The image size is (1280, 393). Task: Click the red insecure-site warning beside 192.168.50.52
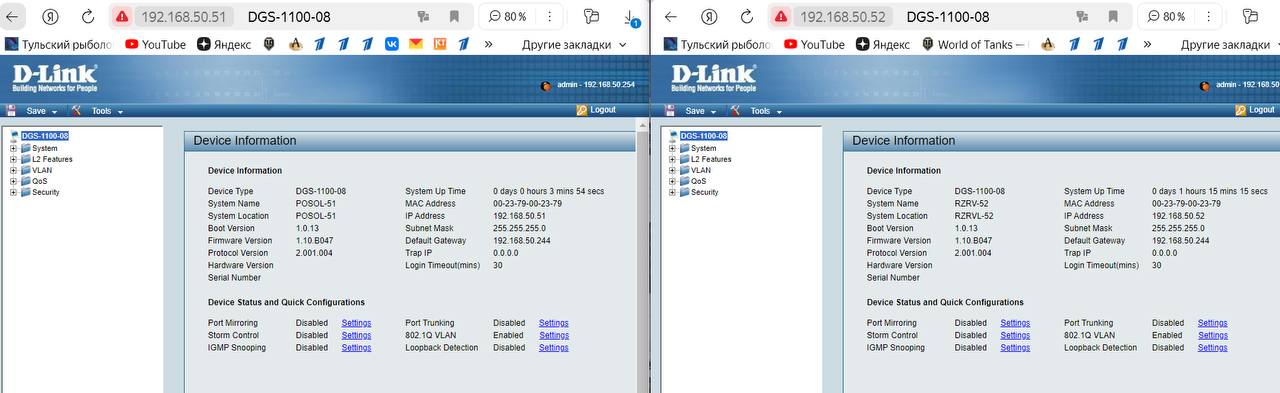[781, 16]
